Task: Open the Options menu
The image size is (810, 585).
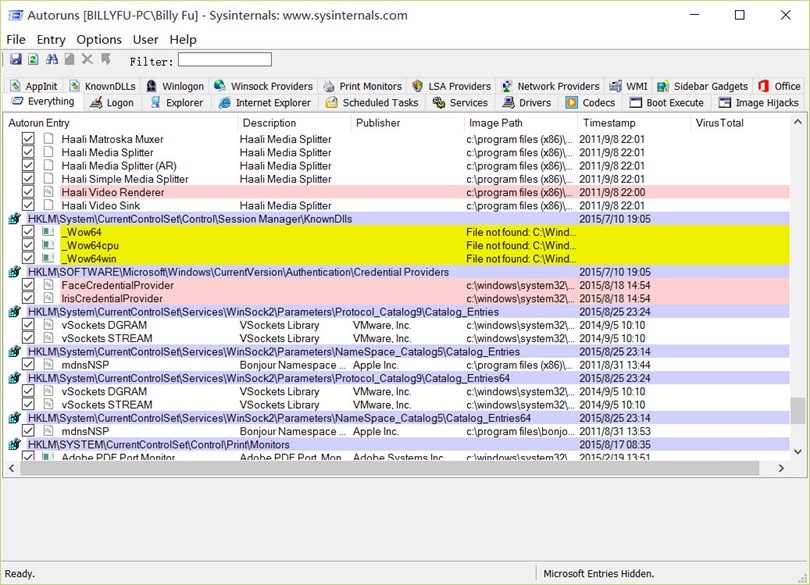Action: [x=99, y=39]
